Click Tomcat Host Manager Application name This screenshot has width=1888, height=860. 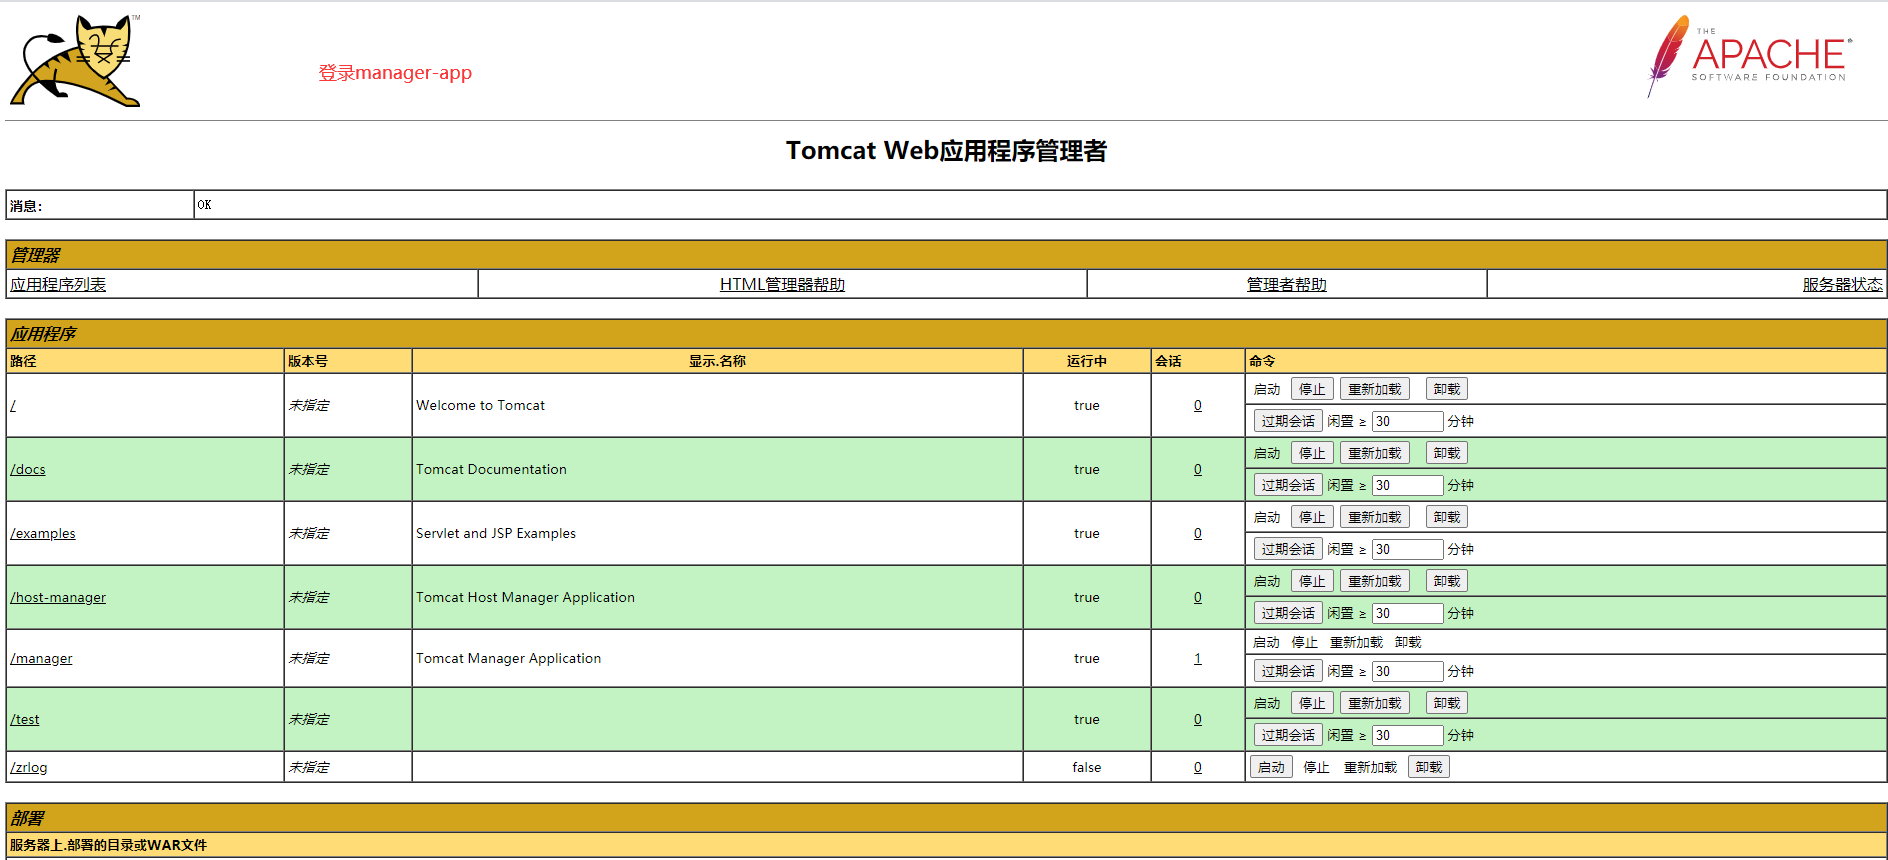[525, 597]
